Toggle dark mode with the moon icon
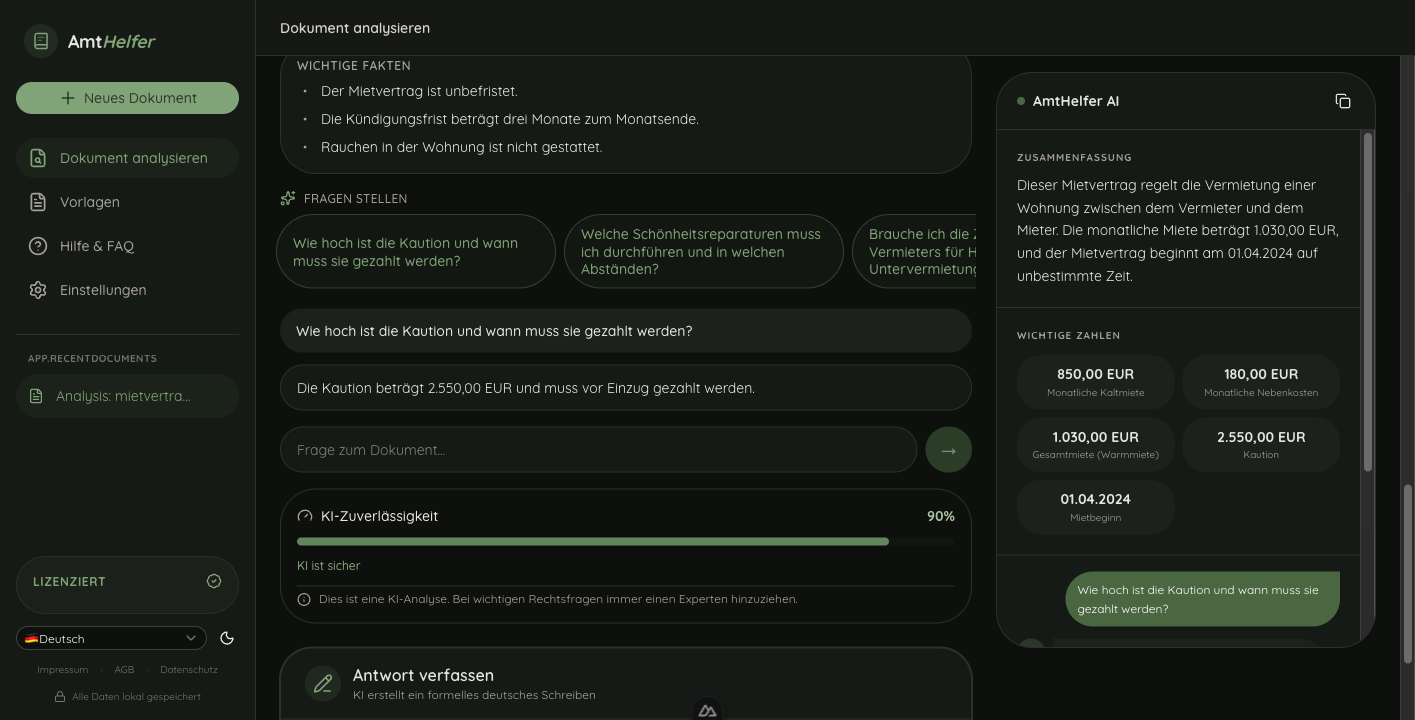1415x720 pixels. pos(227,638)
